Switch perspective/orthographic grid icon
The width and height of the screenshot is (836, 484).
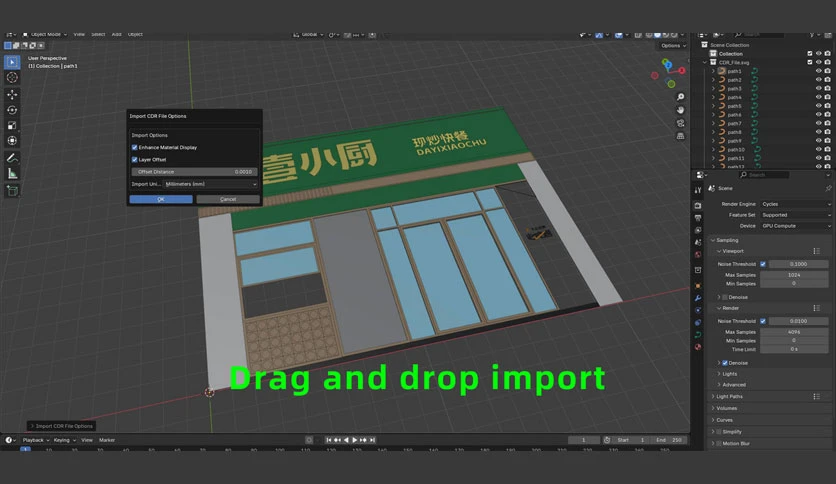(680, 136)
